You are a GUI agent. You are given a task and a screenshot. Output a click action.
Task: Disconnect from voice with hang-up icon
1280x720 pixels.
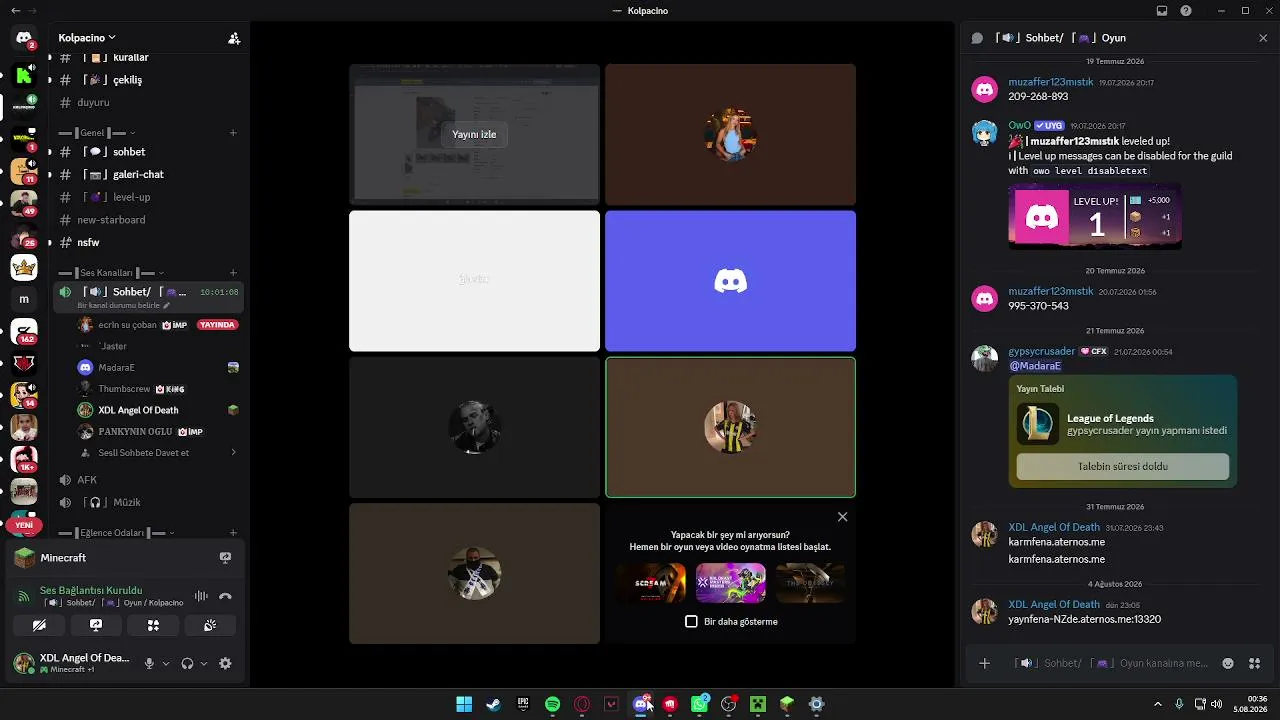[x=225, y=596]
